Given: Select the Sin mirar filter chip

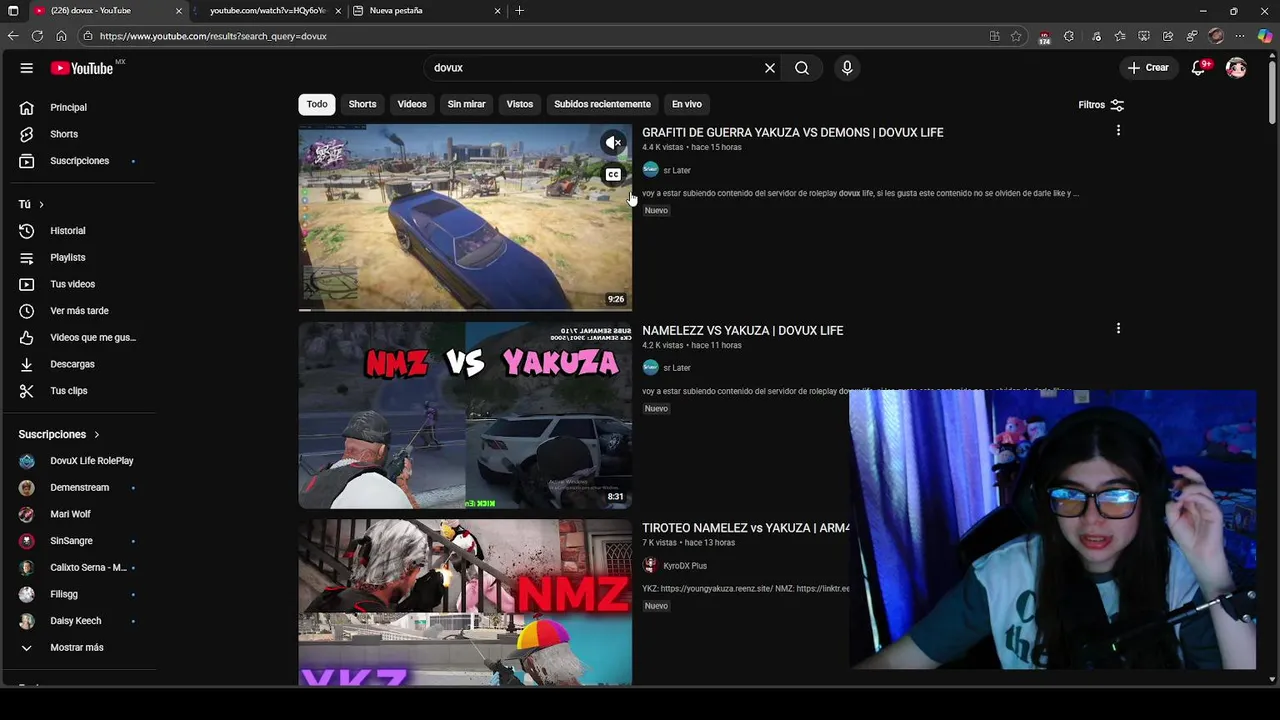Looking at the screenshot, I should [x=466, y=104].
